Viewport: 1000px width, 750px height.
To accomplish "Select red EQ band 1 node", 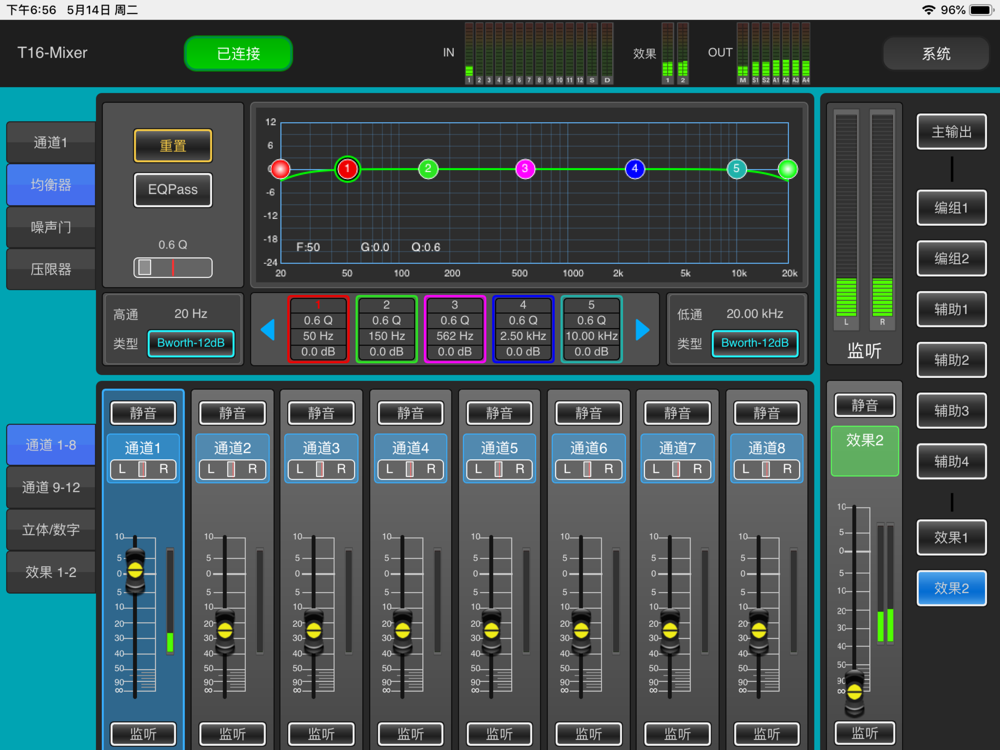I will [x=347, y=169].
